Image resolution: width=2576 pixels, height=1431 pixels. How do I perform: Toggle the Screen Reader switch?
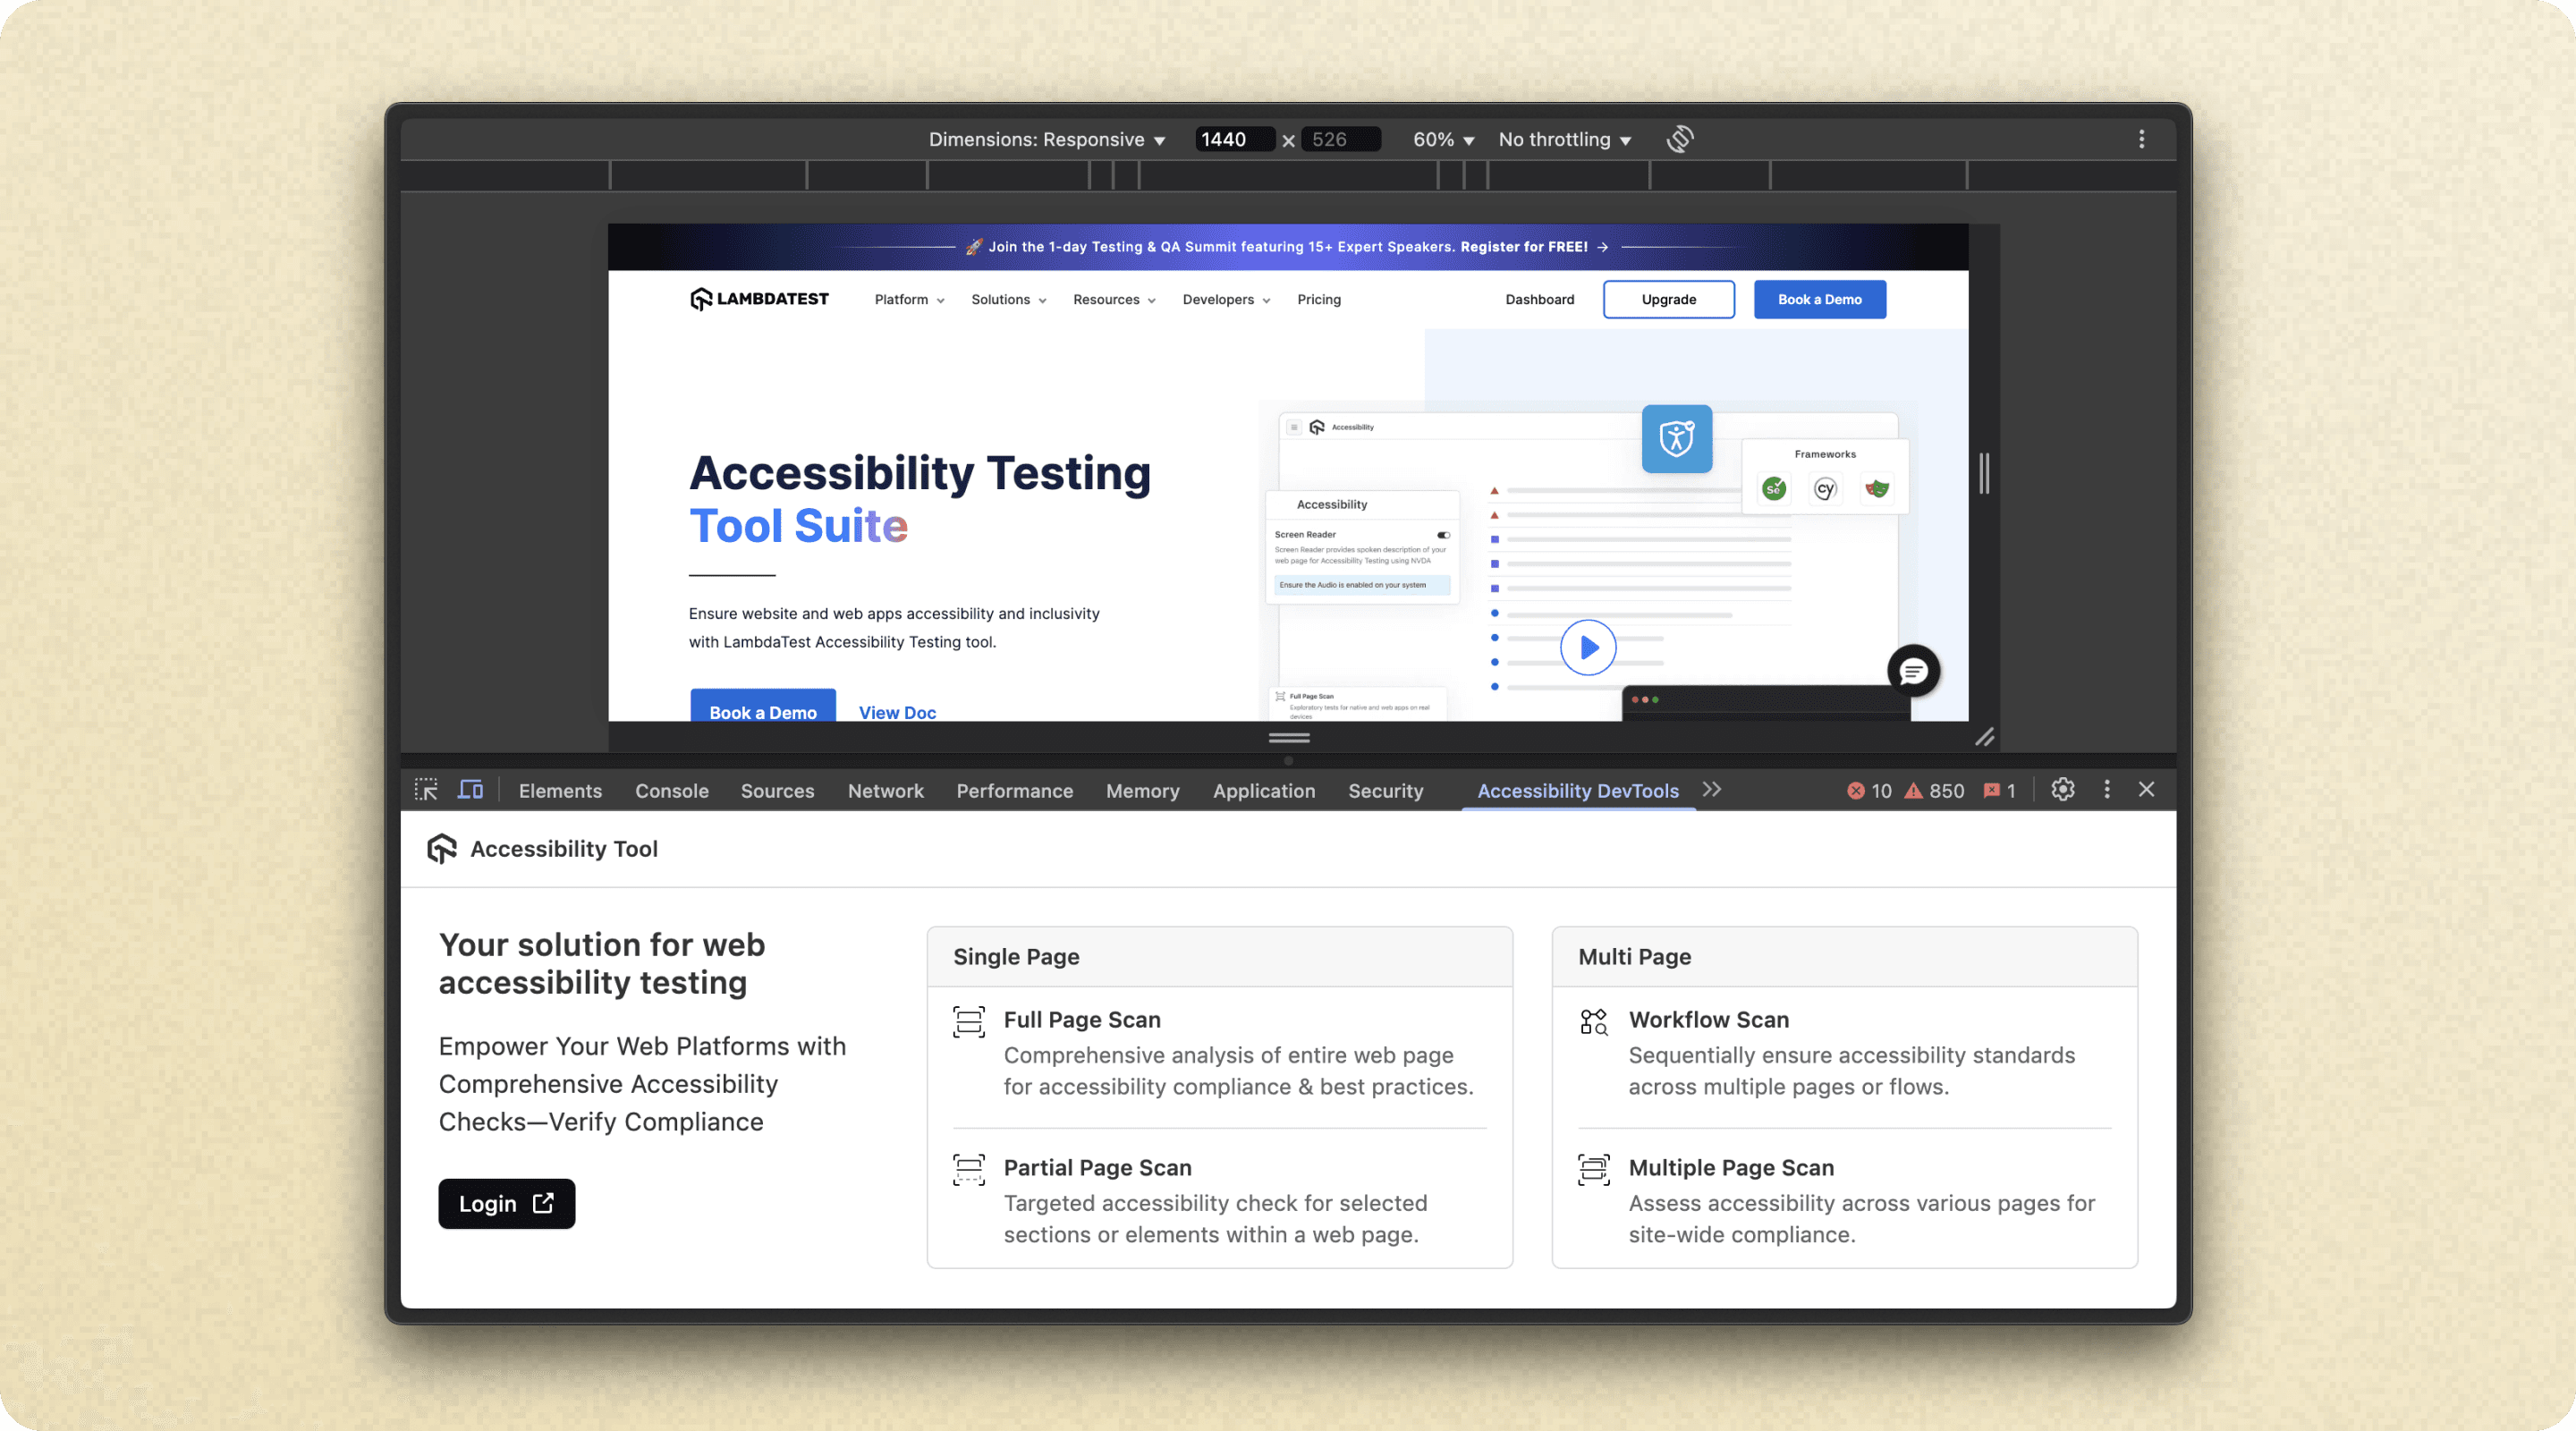click(1443, 535)
